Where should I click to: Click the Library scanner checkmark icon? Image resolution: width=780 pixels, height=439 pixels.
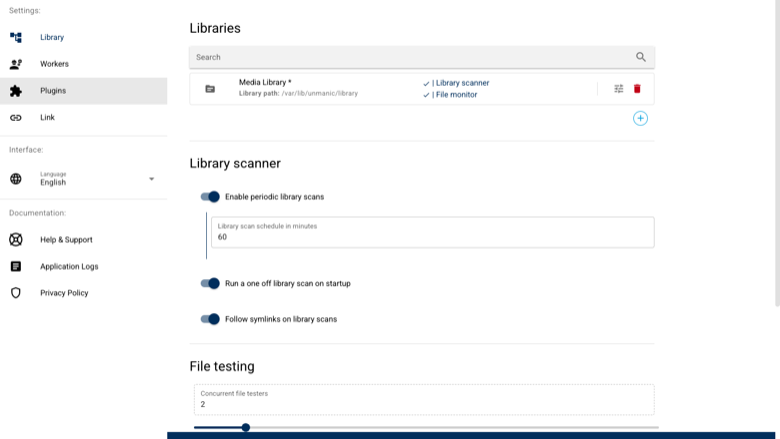(426, 84)
